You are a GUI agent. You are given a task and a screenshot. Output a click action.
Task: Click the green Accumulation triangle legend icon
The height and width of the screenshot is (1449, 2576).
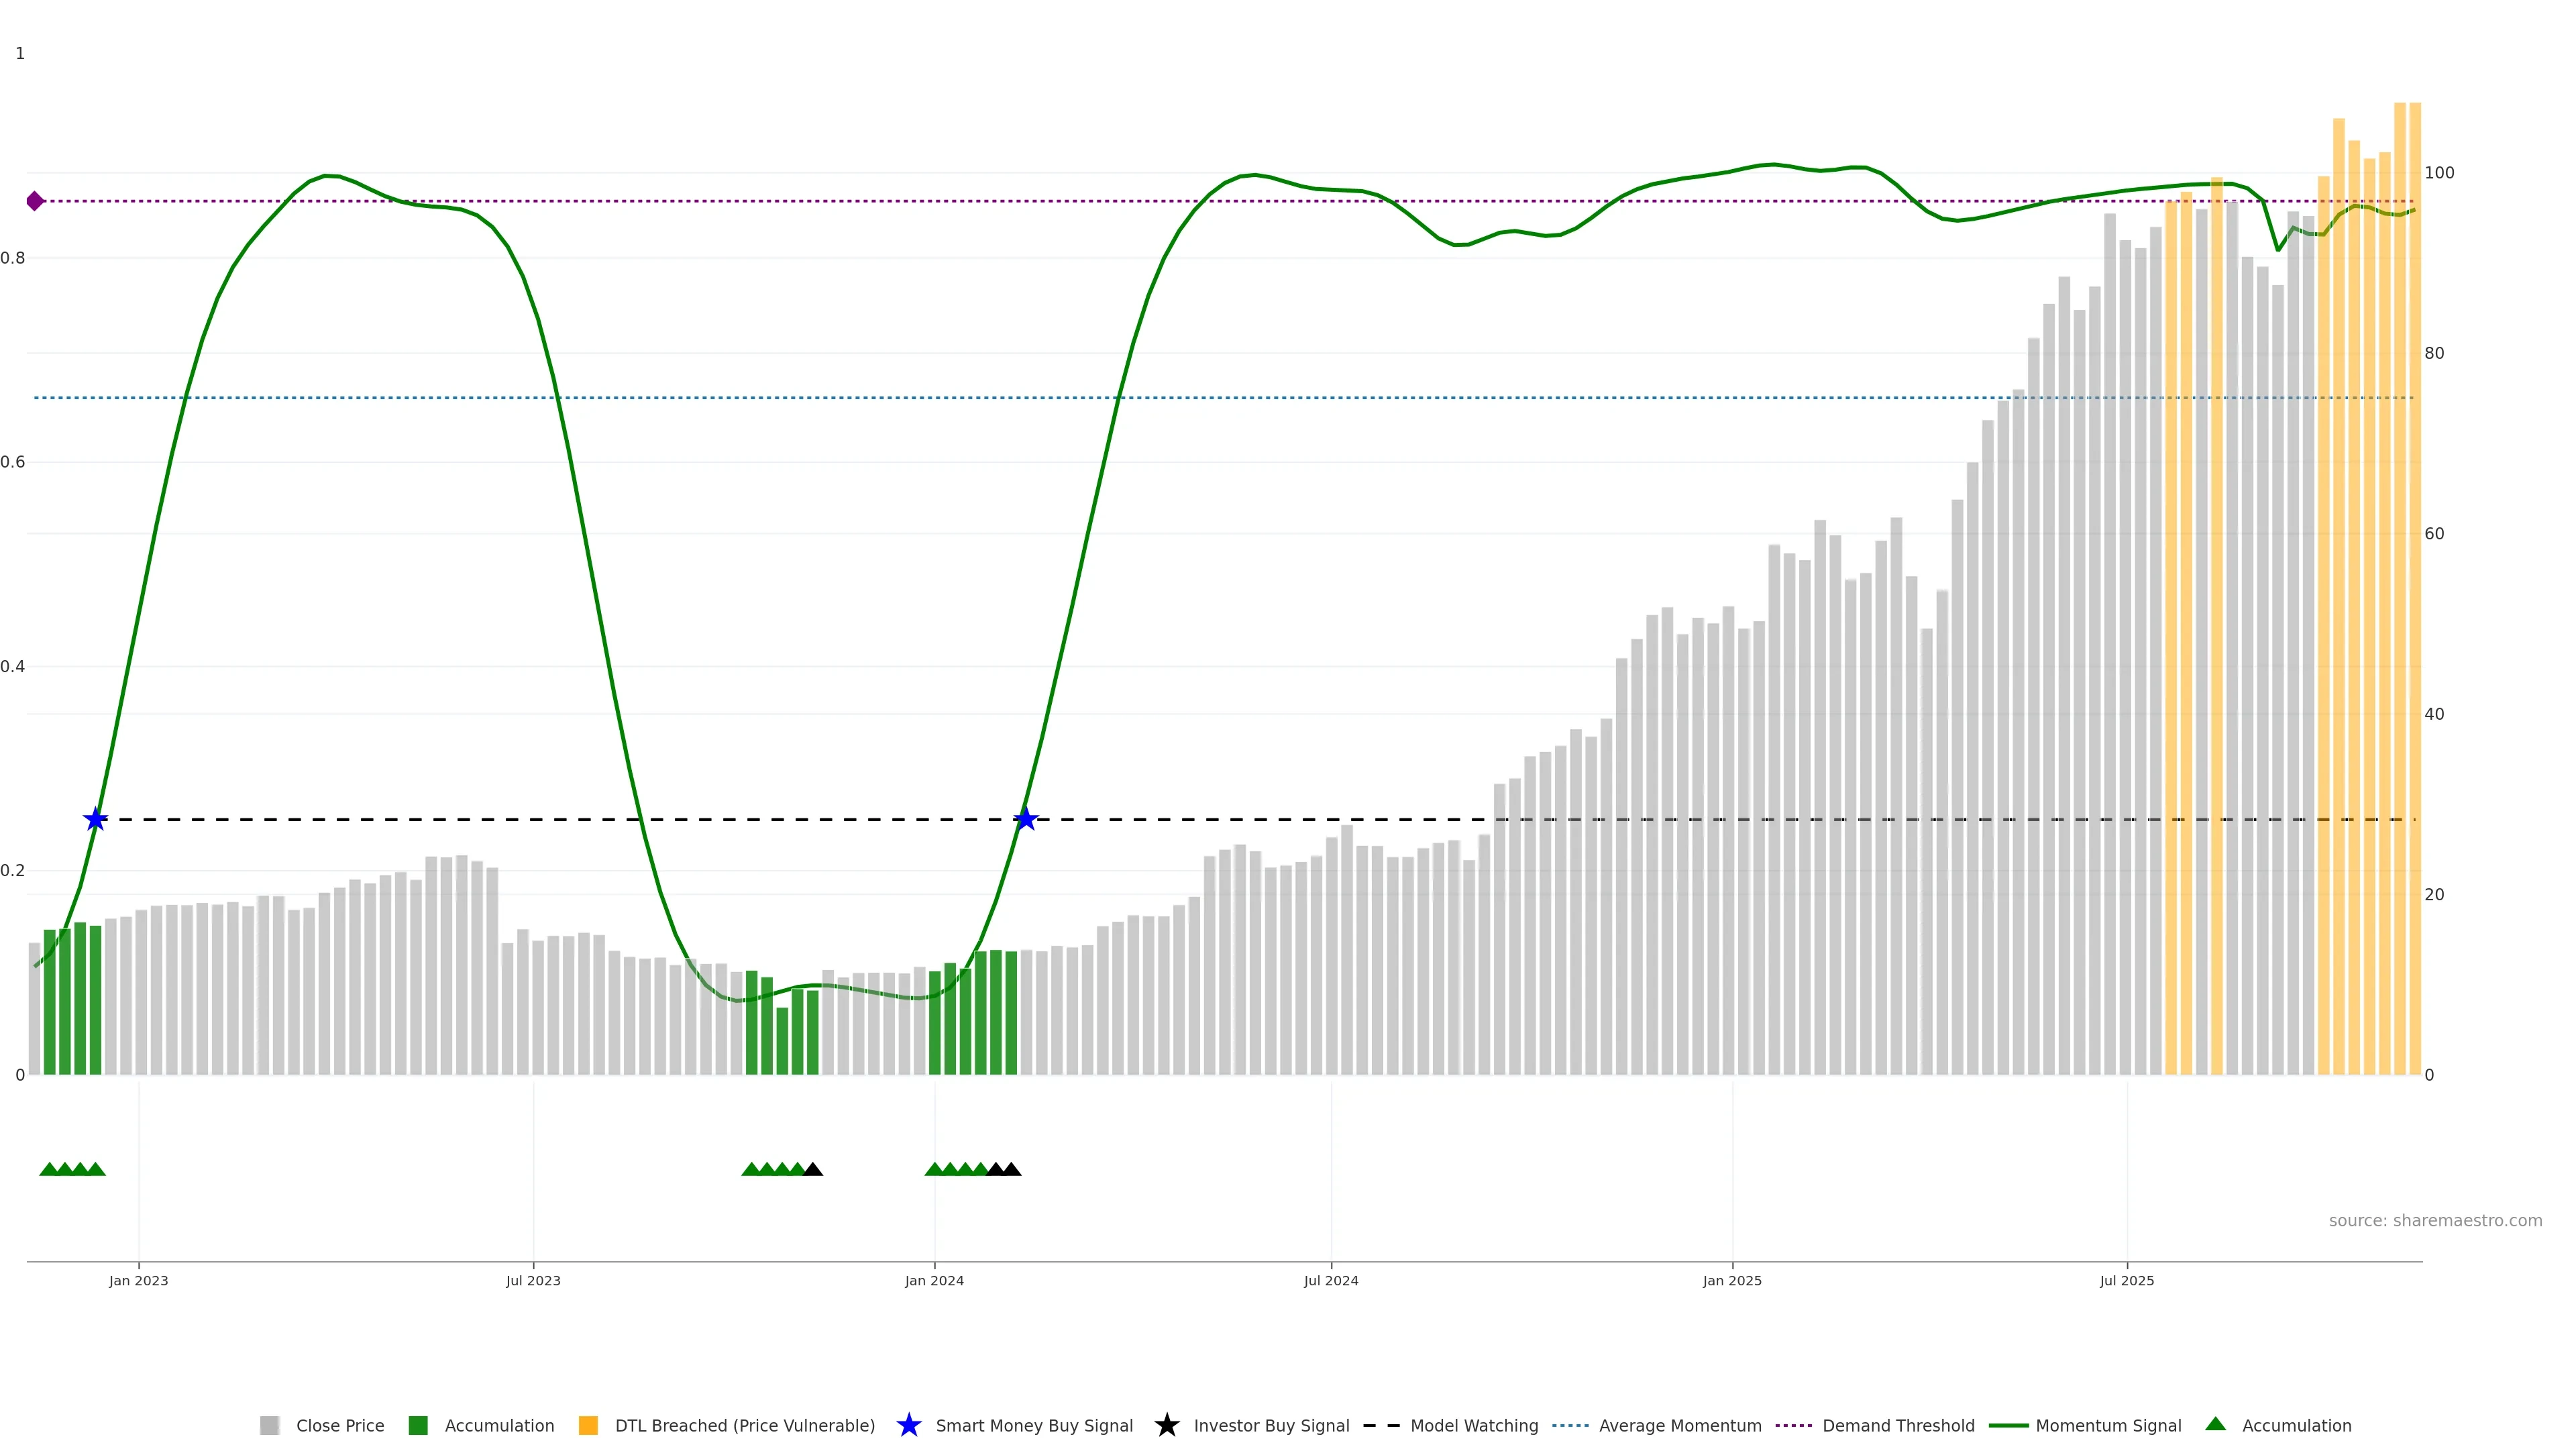2215,1424
